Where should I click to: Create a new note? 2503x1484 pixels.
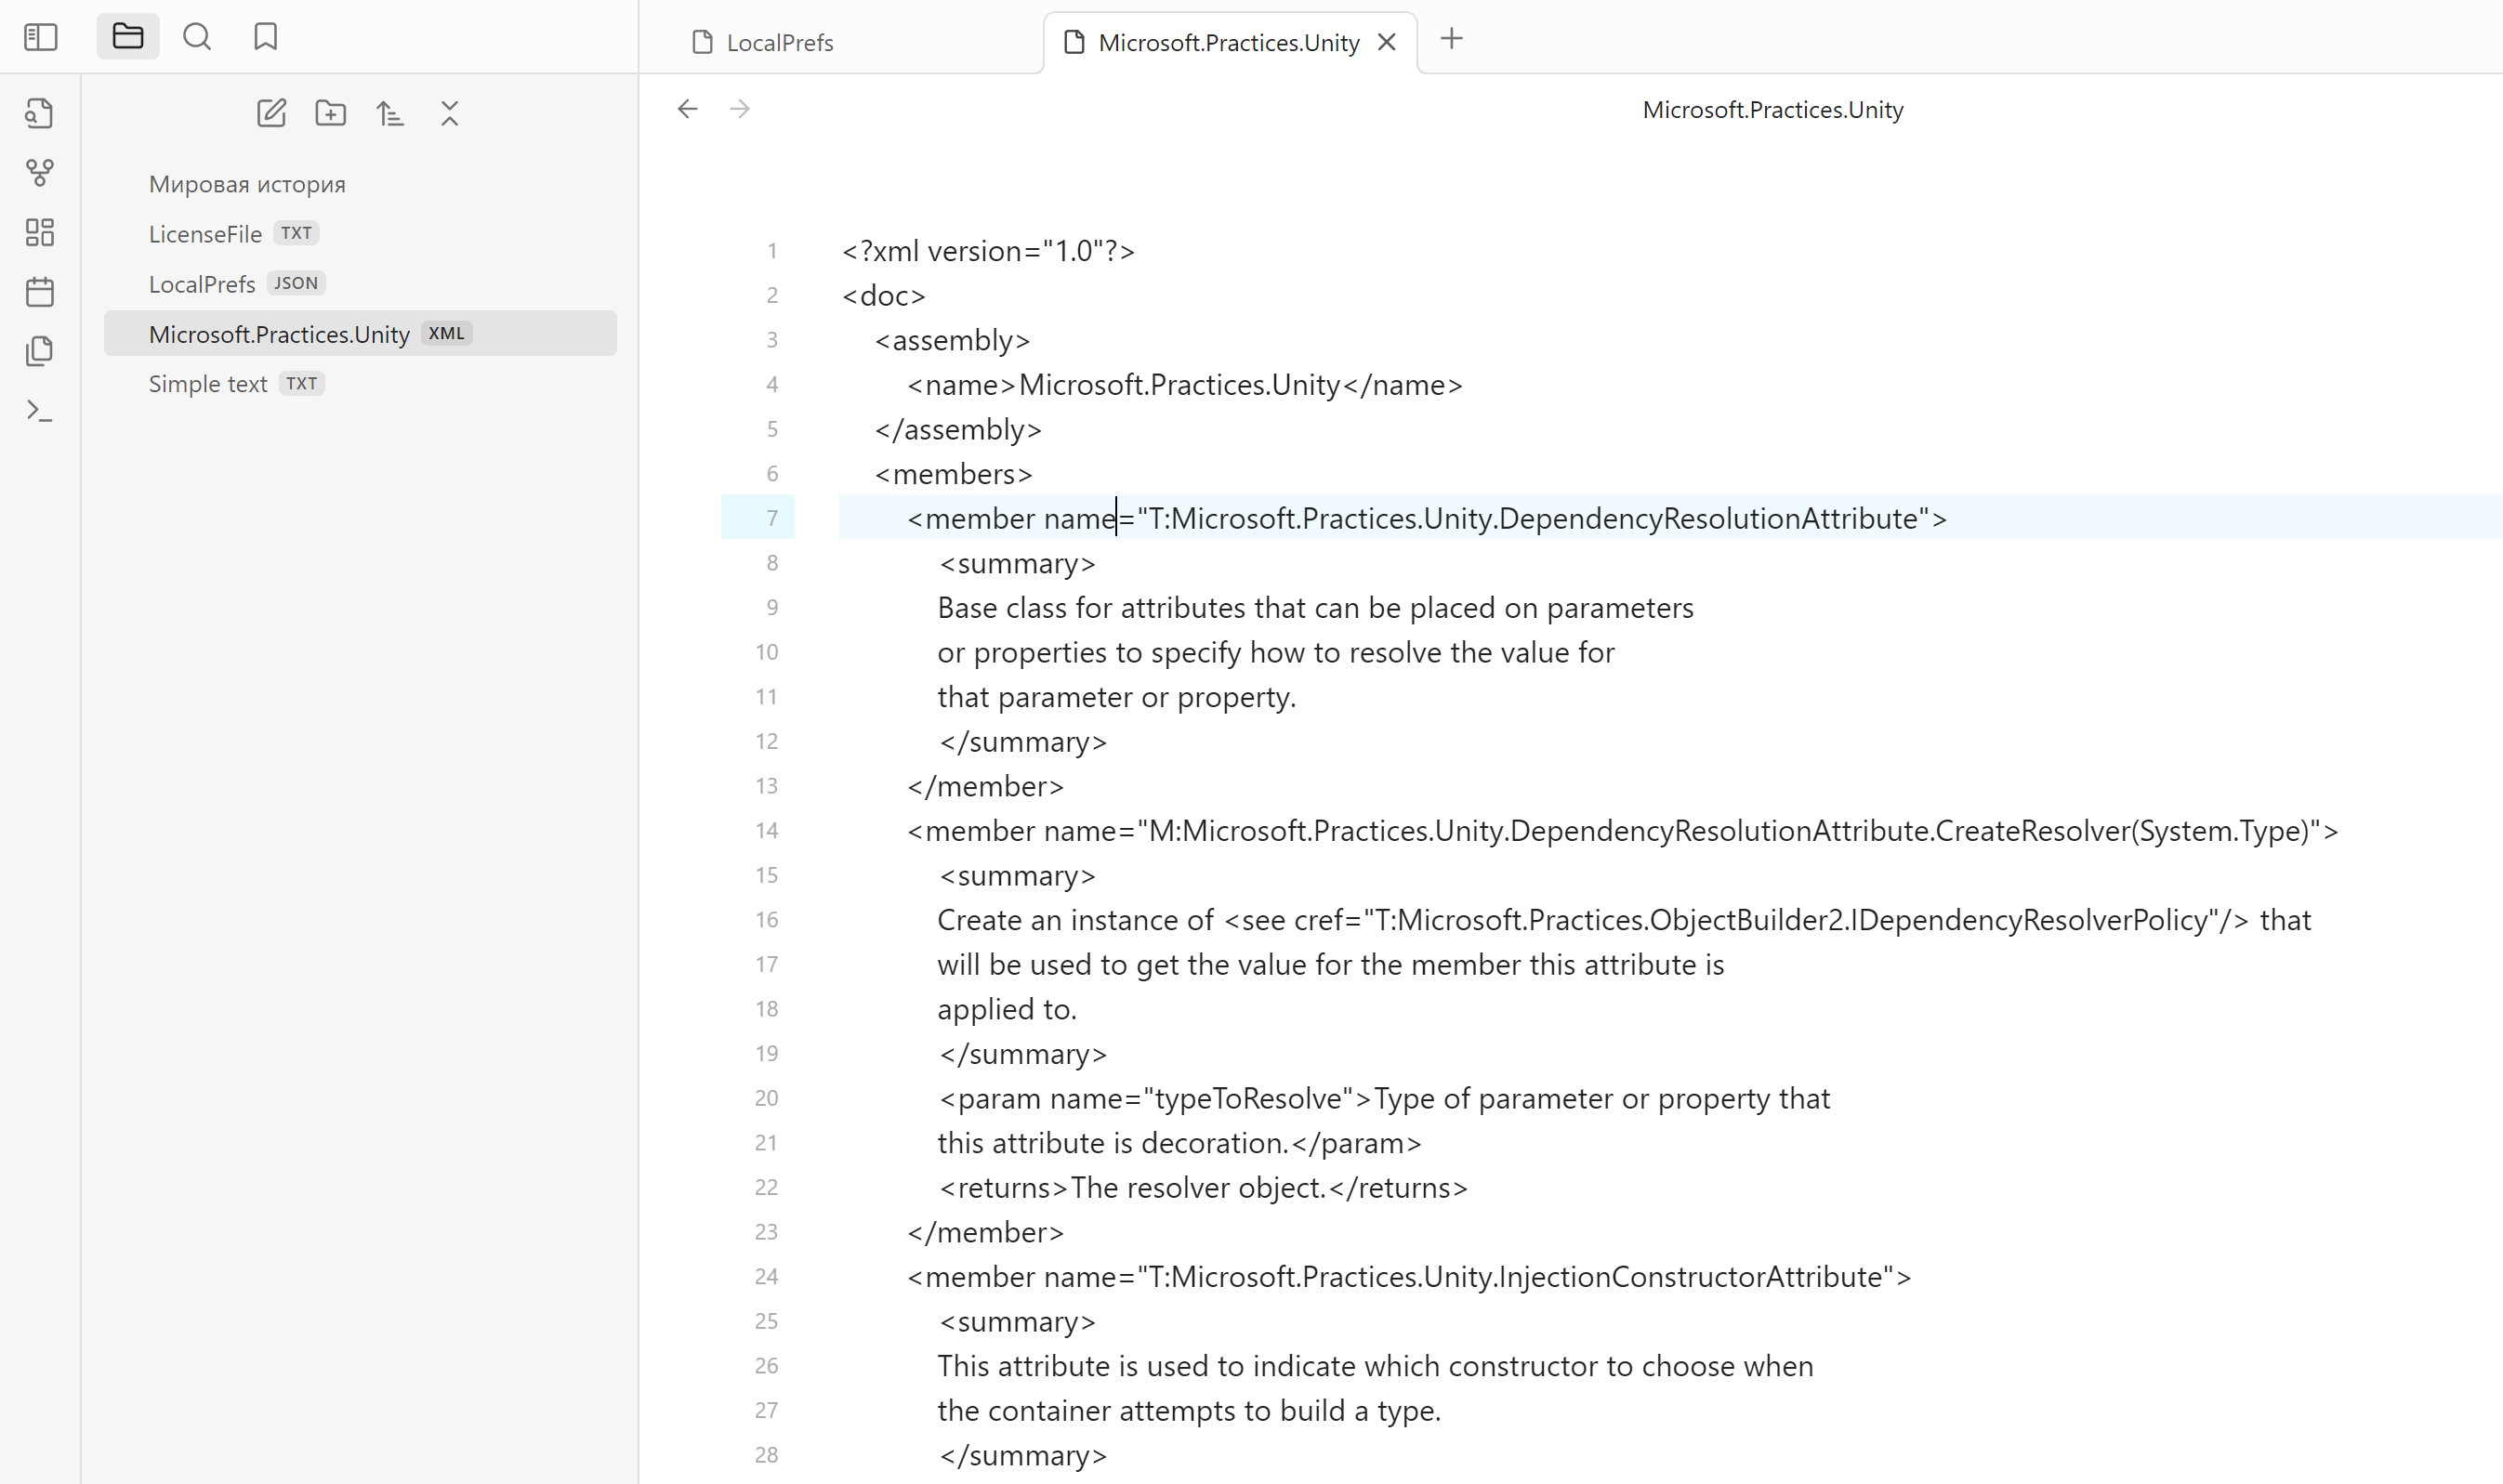271,113
